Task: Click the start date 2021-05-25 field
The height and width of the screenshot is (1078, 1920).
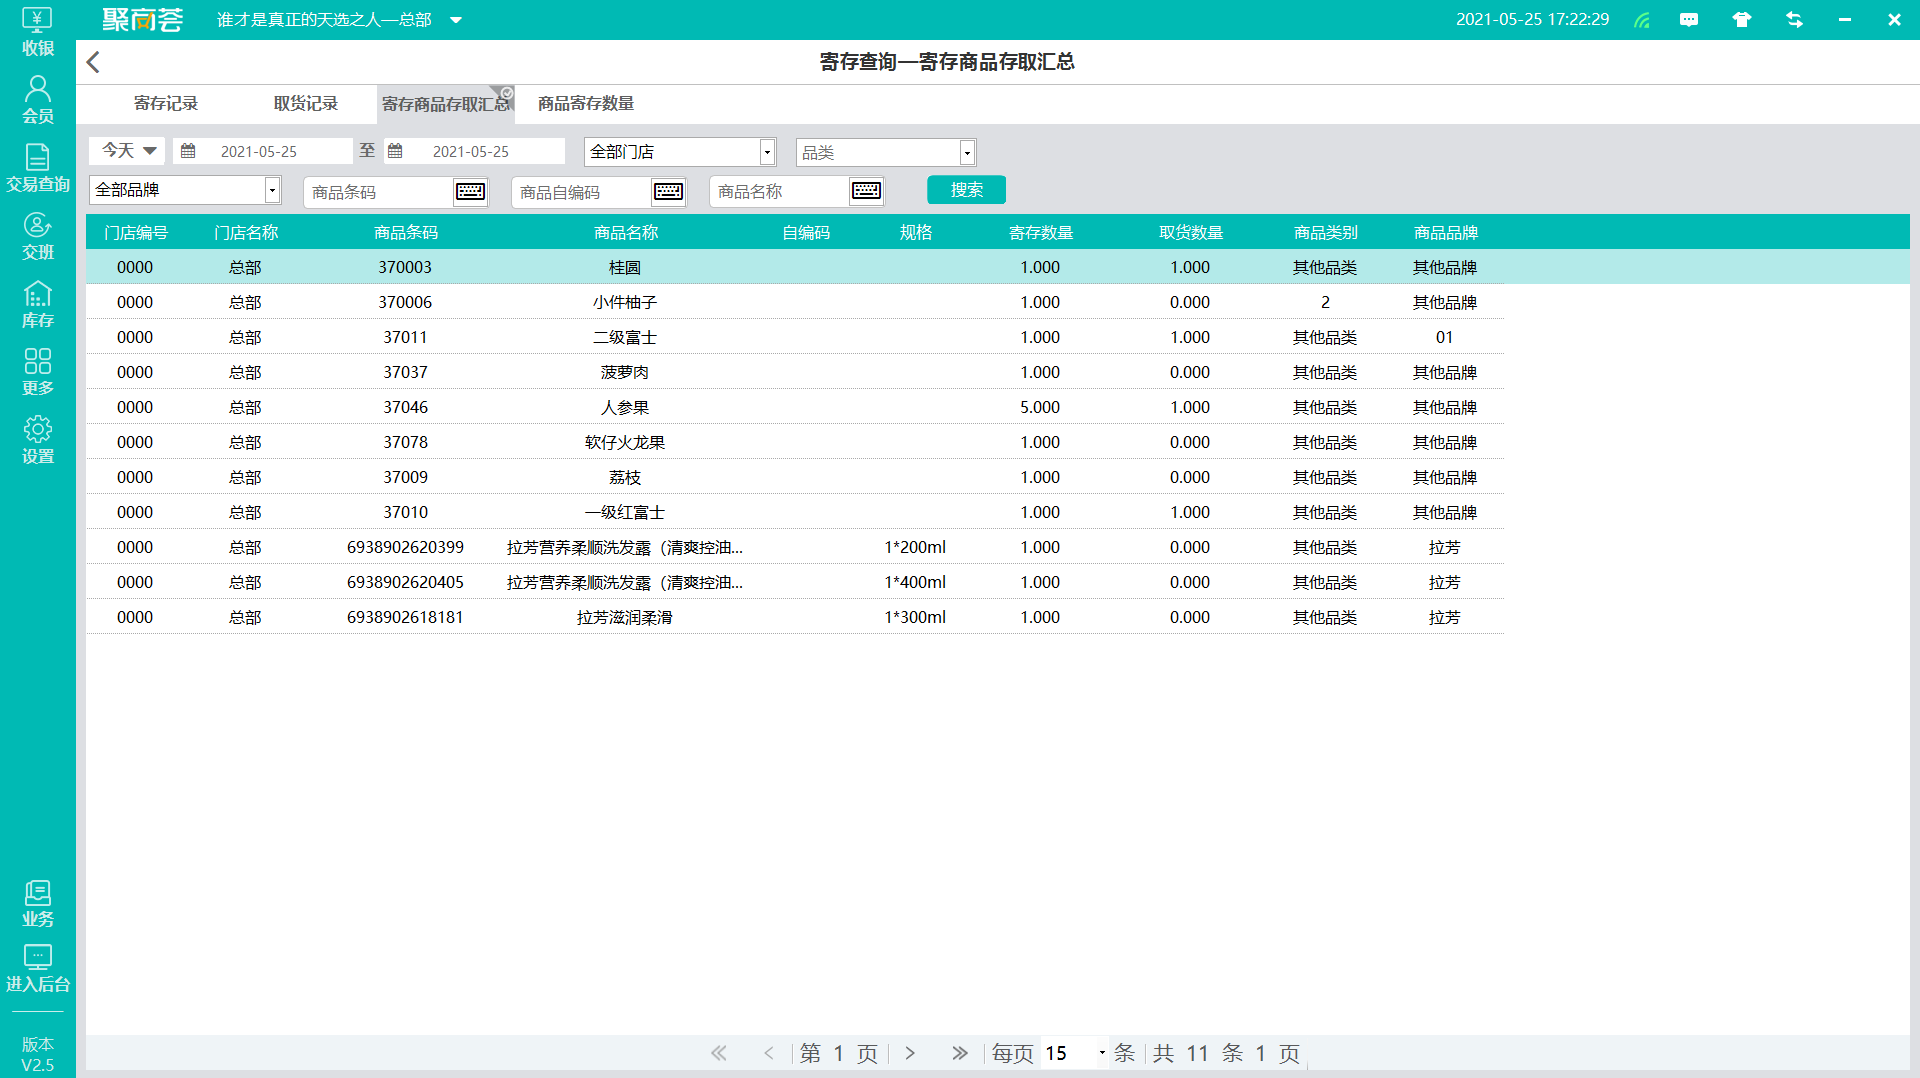Action: (265, 151)
